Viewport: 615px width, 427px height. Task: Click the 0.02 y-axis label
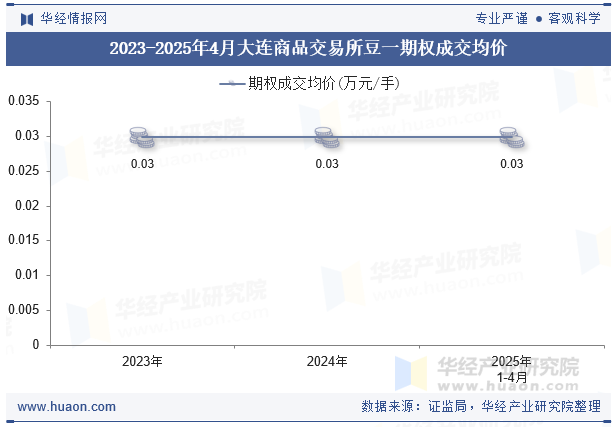(x=27, y=205)
